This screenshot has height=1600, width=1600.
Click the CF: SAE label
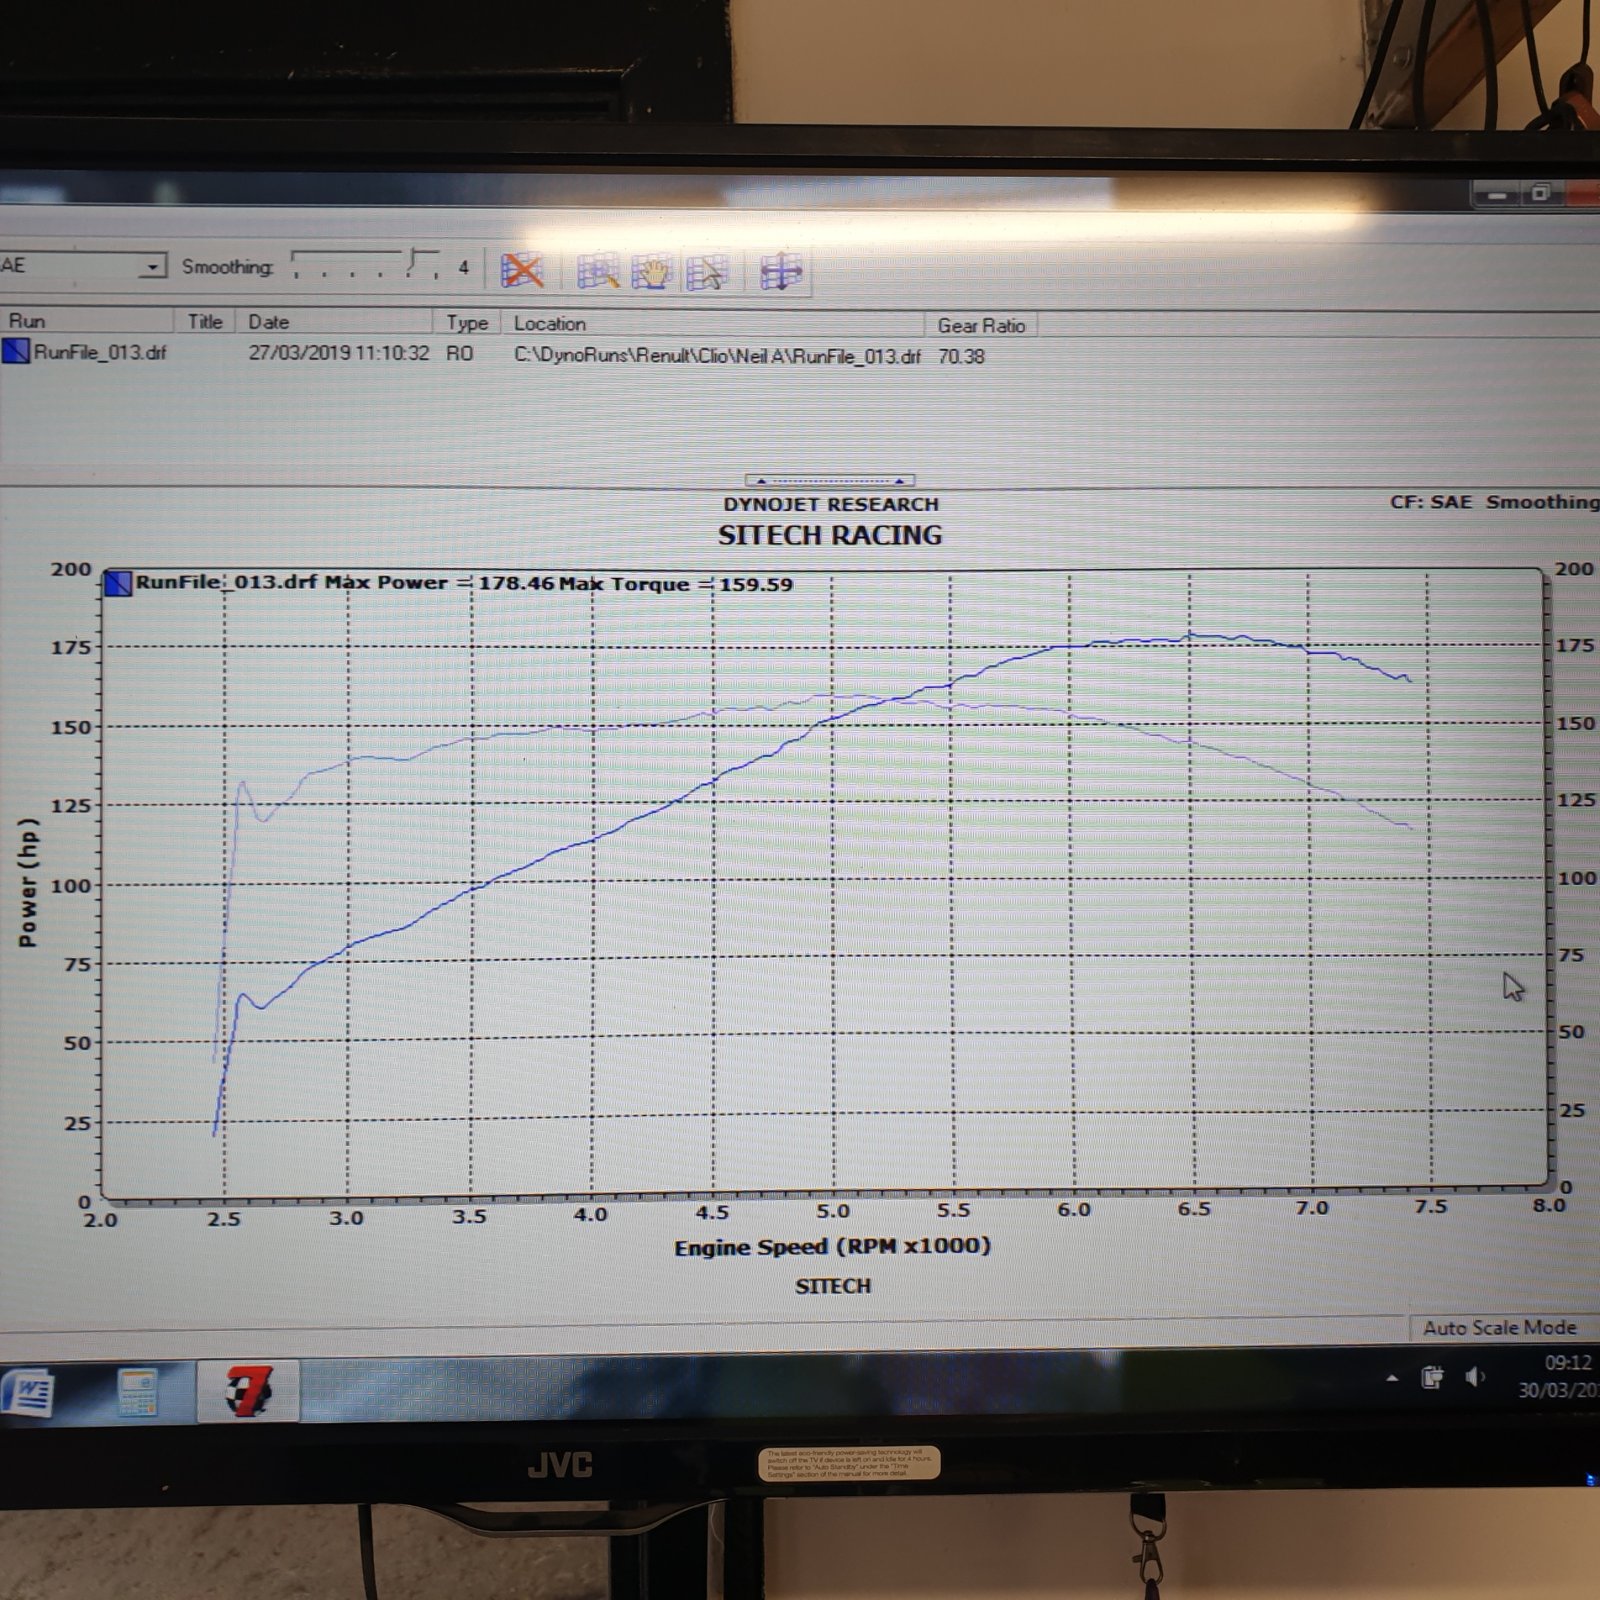1431,502
